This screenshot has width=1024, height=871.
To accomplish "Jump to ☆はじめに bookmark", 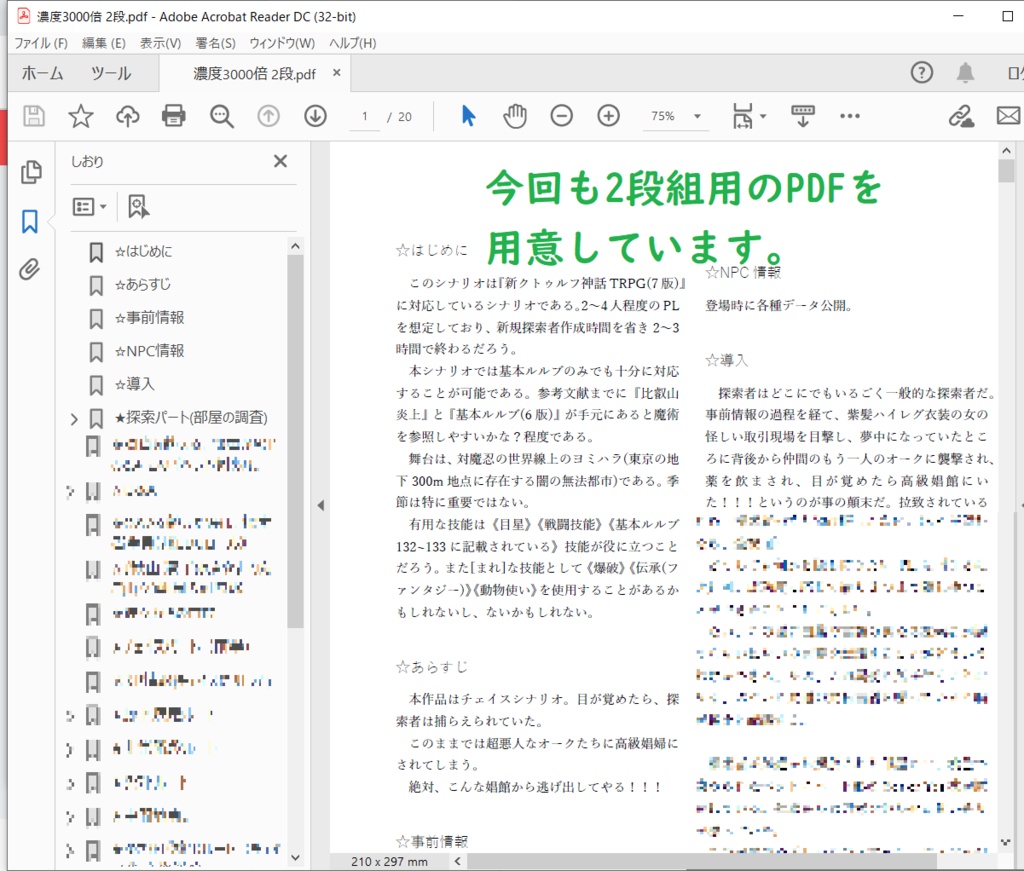I will coord(144,251).
